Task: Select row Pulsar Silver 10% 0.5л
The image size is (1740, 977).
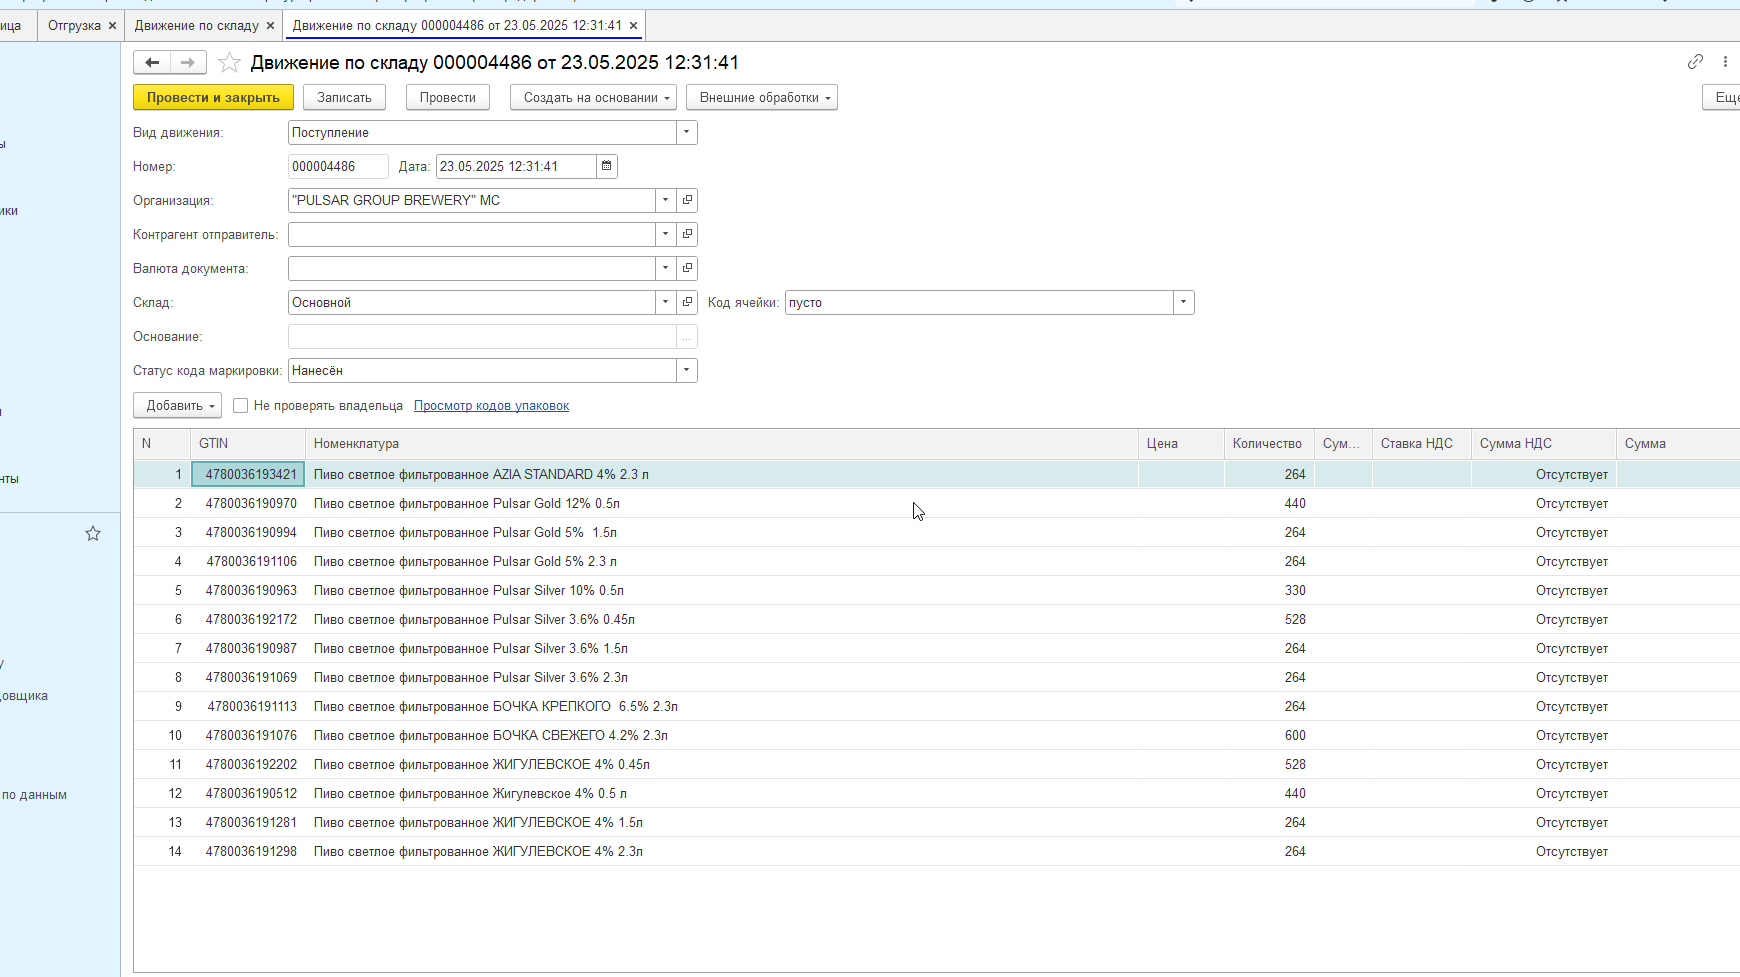Action: click(936, 590)
